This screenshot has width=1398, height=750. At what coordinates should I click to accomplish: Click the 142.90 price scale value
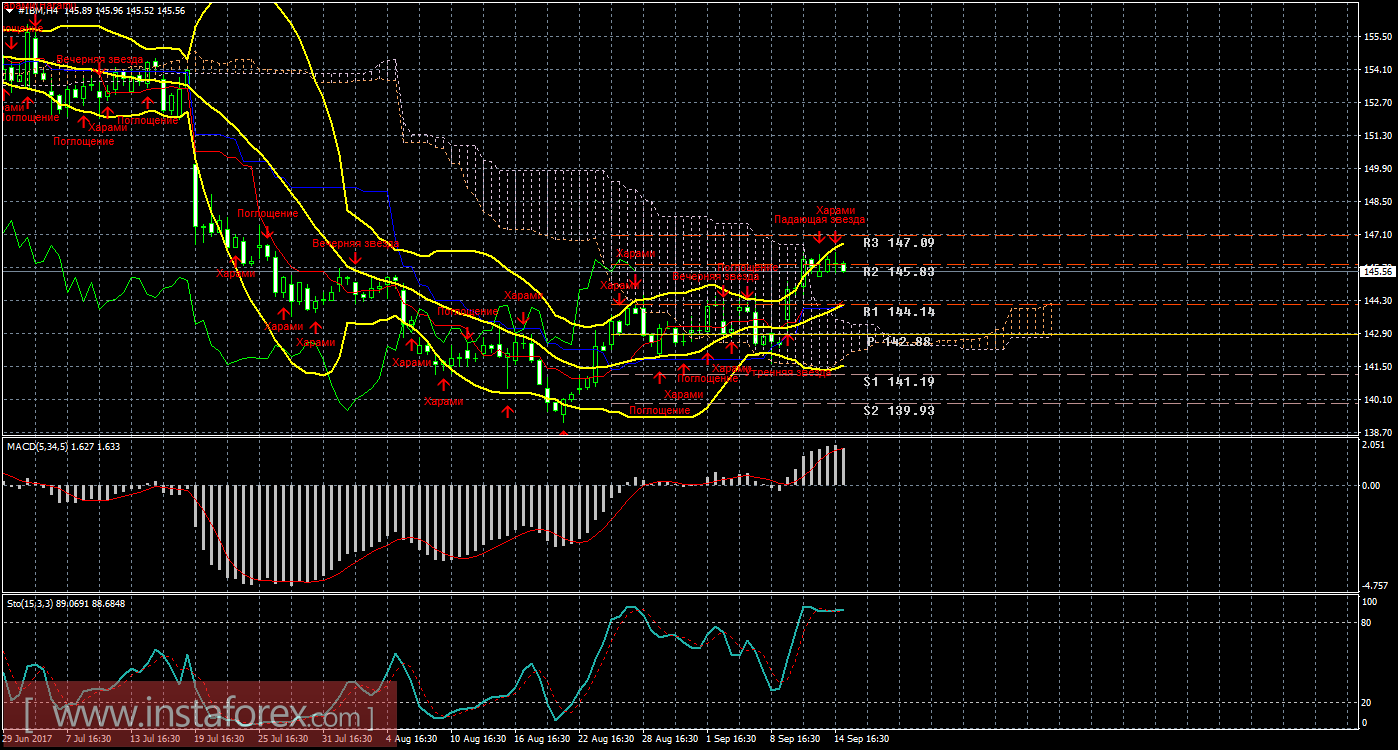coord(1377,334)
